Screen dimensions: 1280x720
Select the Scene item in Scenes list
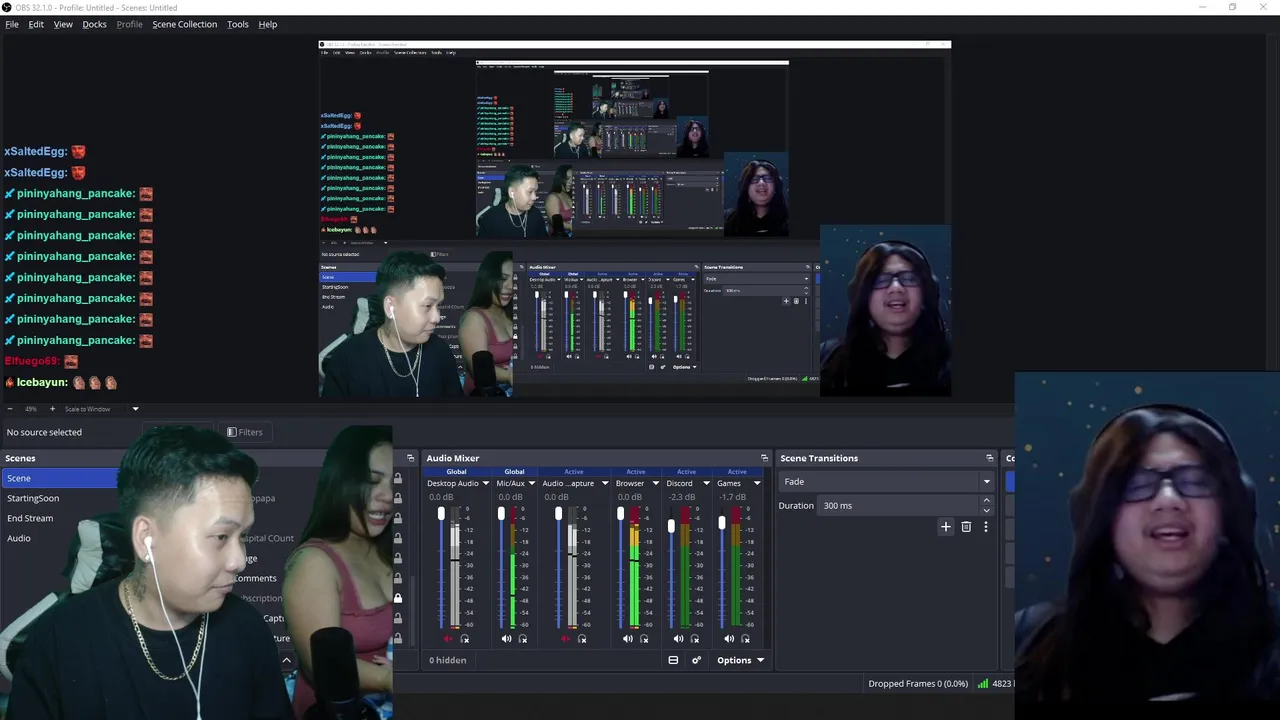(x=60, y=478)
